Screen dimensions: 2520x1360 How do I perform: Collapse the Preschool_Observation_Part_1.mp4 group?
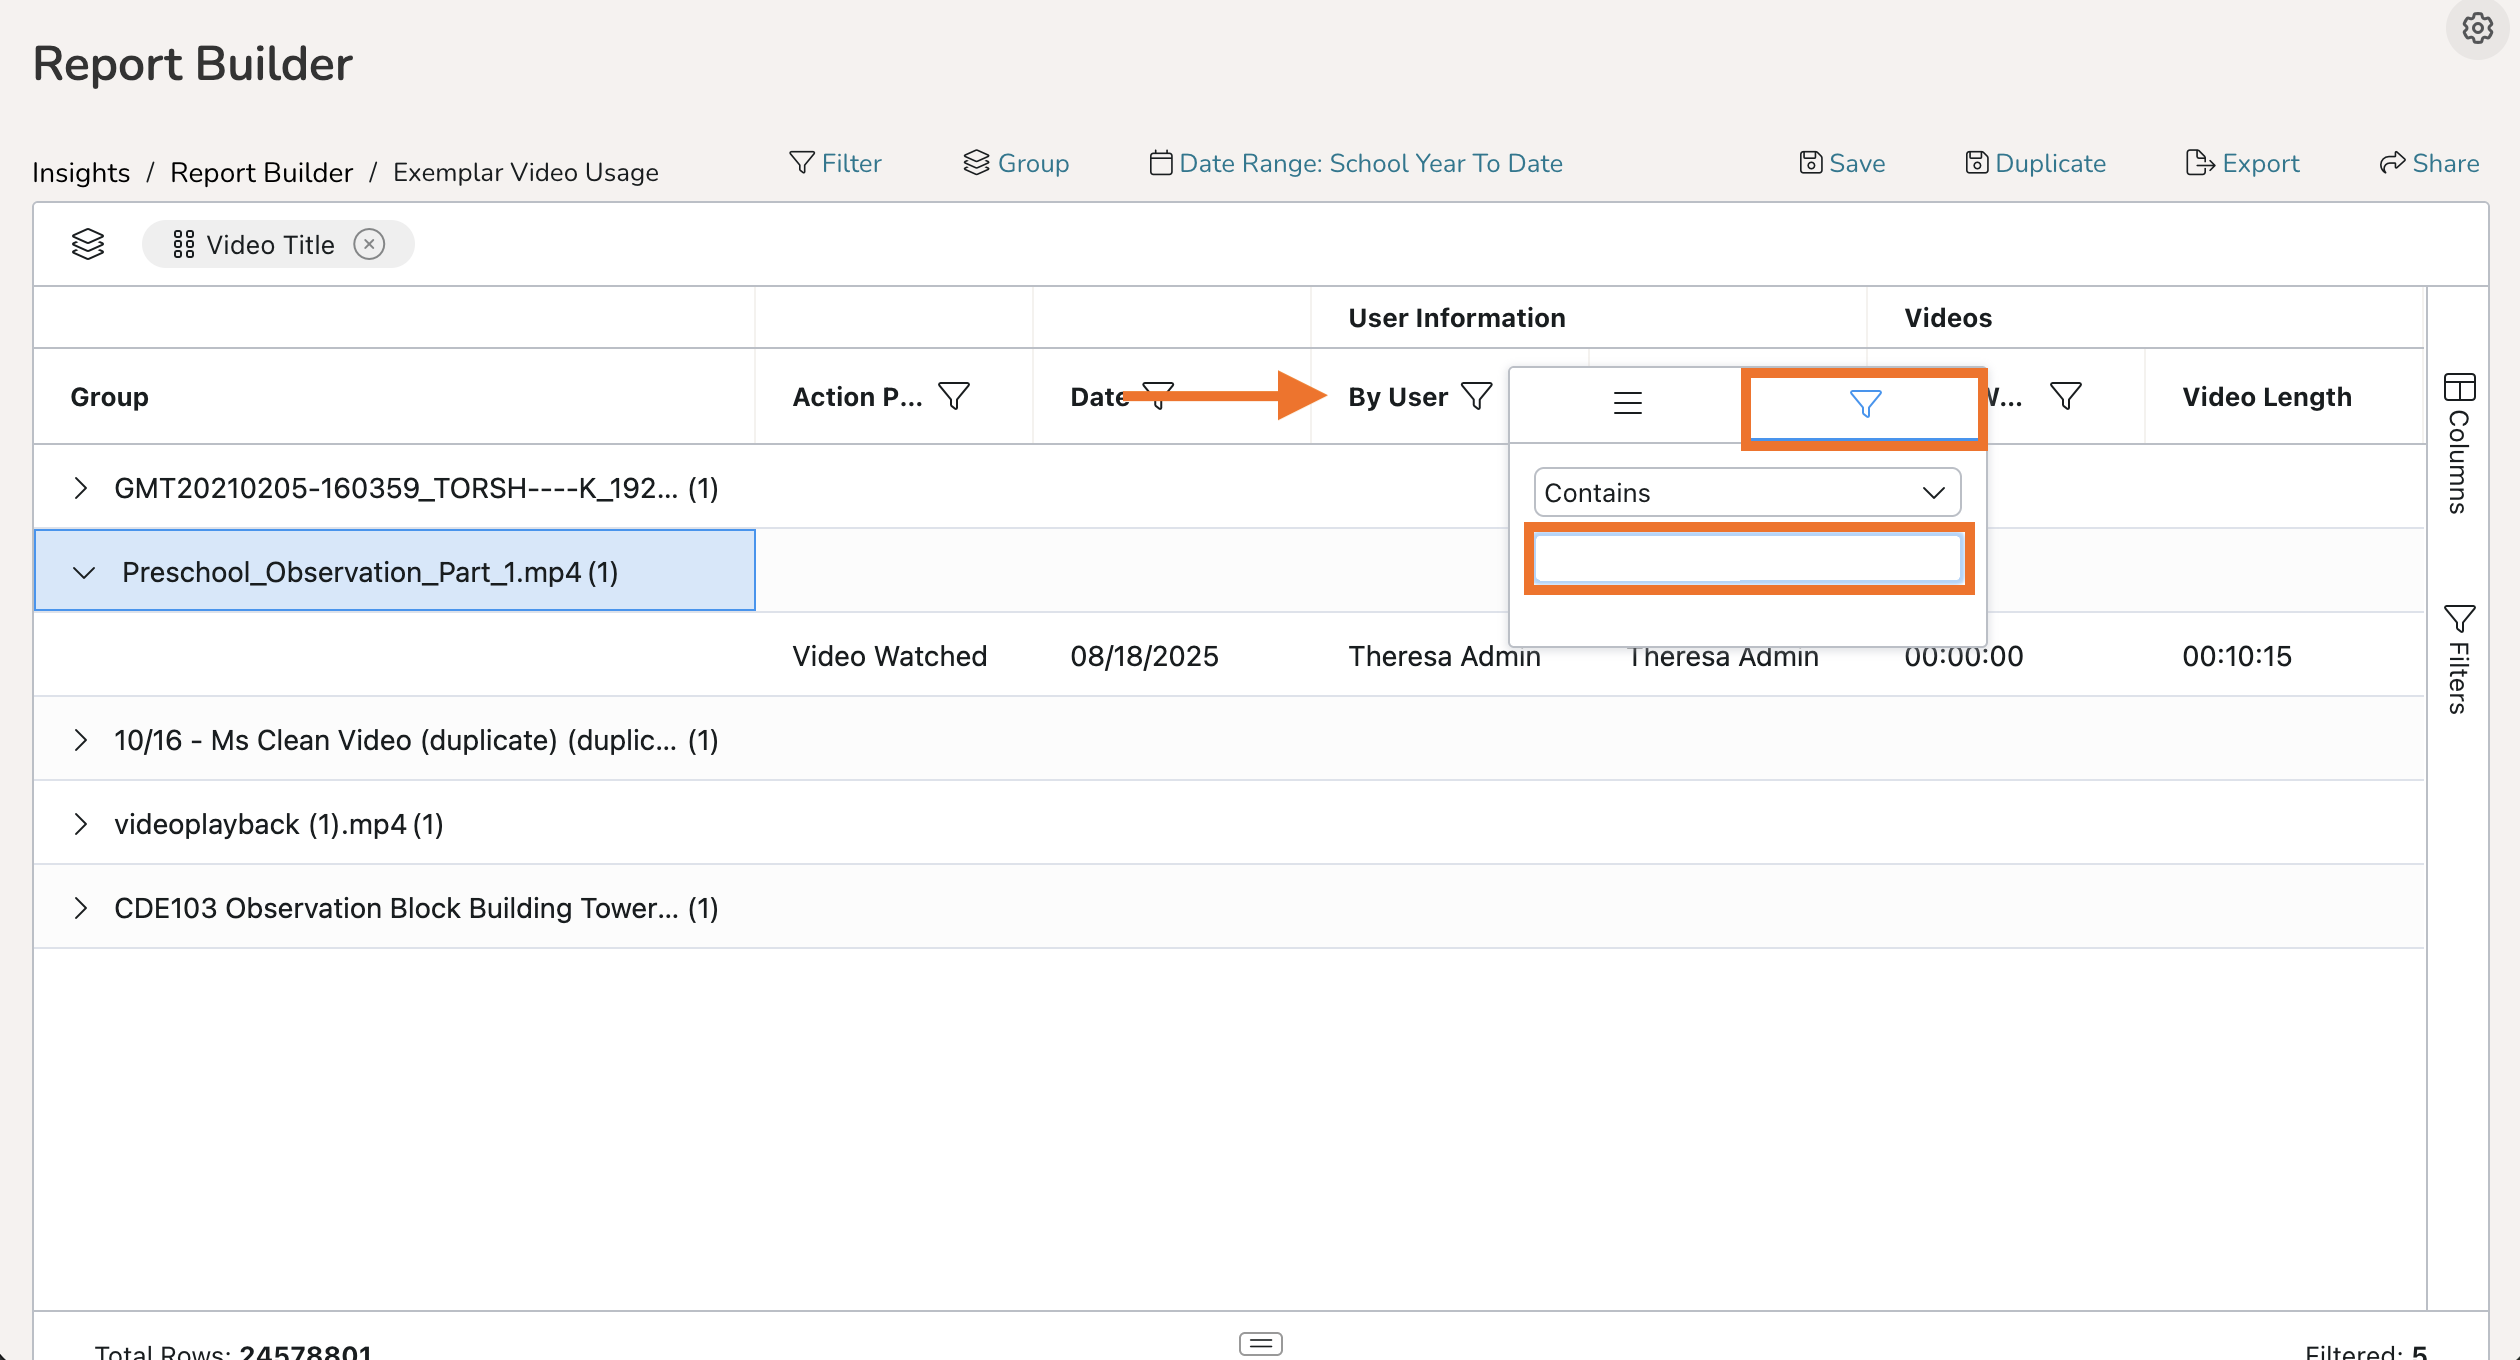point(84,572)
